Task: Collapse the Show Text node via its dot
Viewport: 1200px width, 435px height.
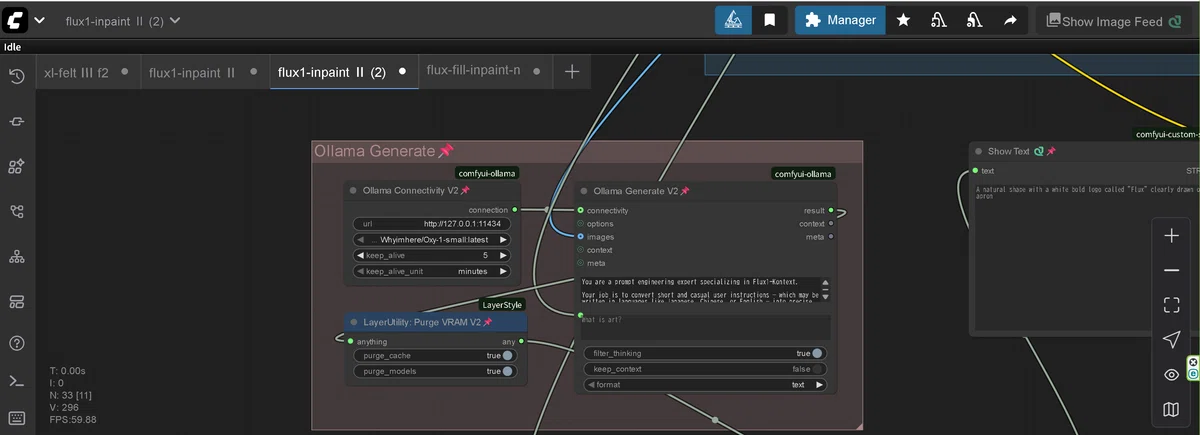Action: click(979, 151)
